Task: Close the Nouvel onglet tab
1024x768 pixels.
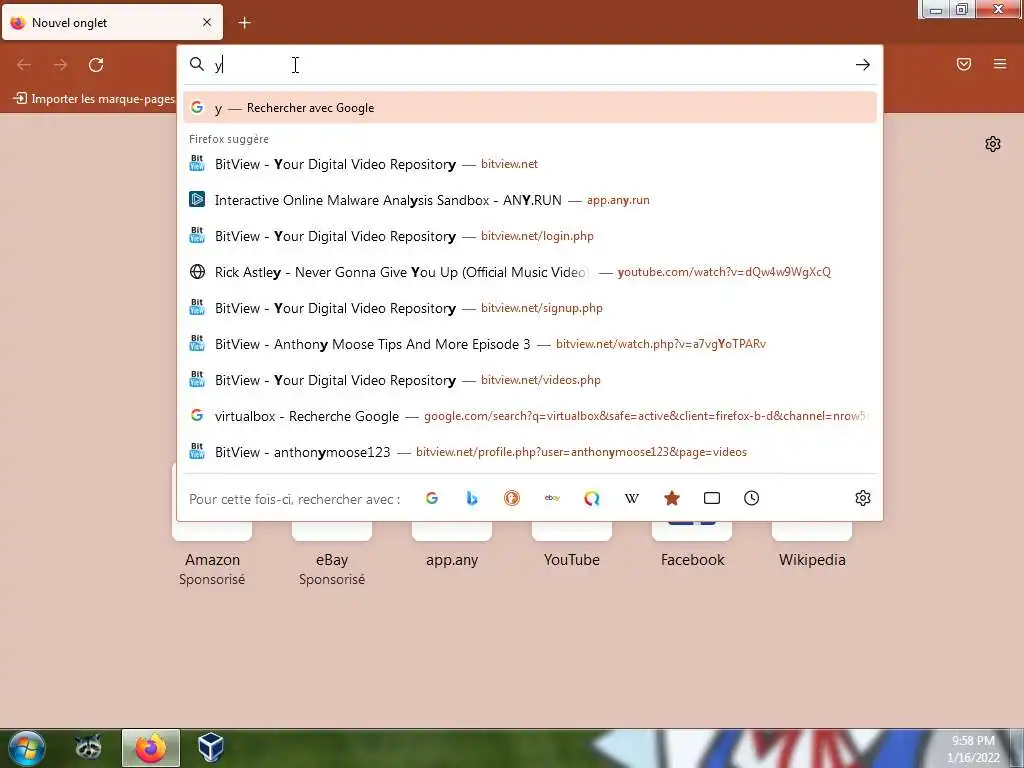Action: pyautogui.click(x=207, y=22)
